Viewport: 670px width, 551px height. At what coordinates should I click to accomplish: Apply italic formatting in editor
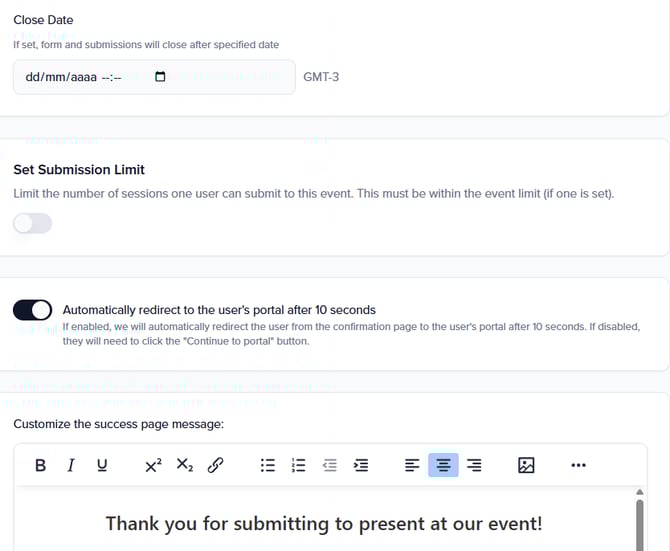coord(71,465)
